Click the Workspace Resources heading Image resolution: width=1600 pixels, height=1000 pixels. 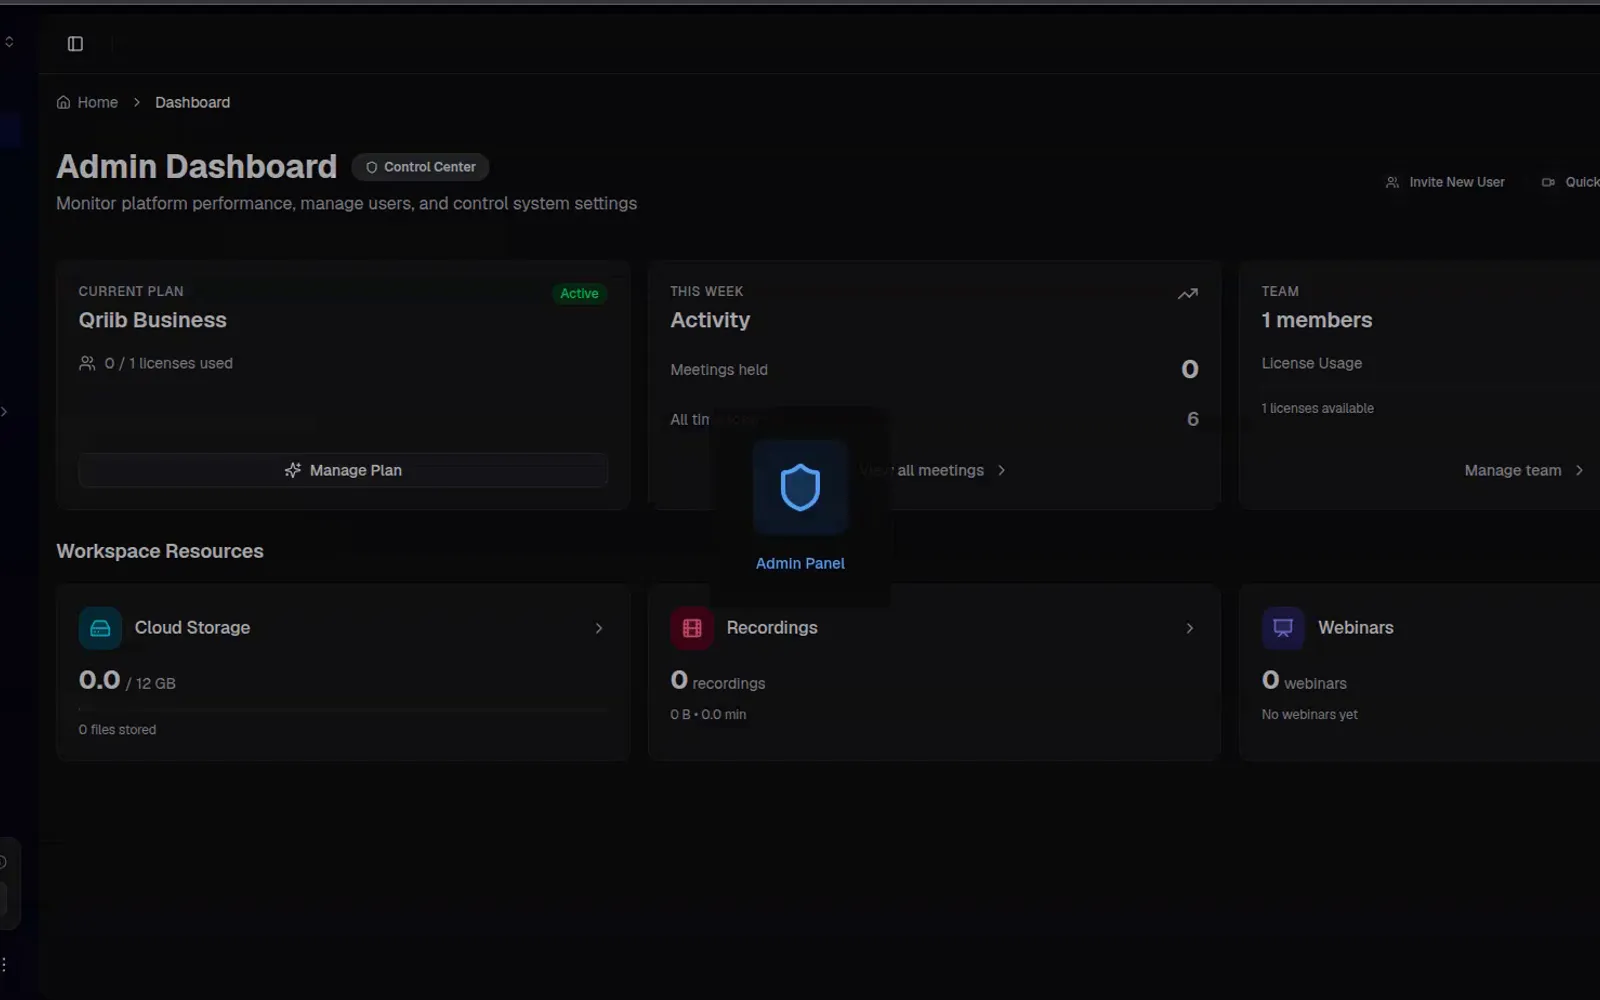tap(160, 551)
